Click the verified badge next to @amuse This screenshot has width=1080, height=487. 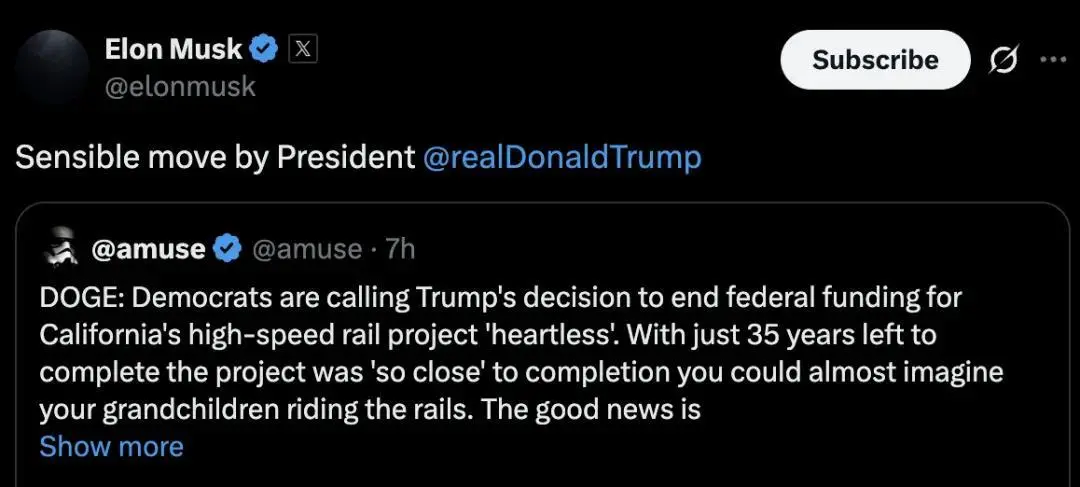pyautogui.click(x=229, y=249)
